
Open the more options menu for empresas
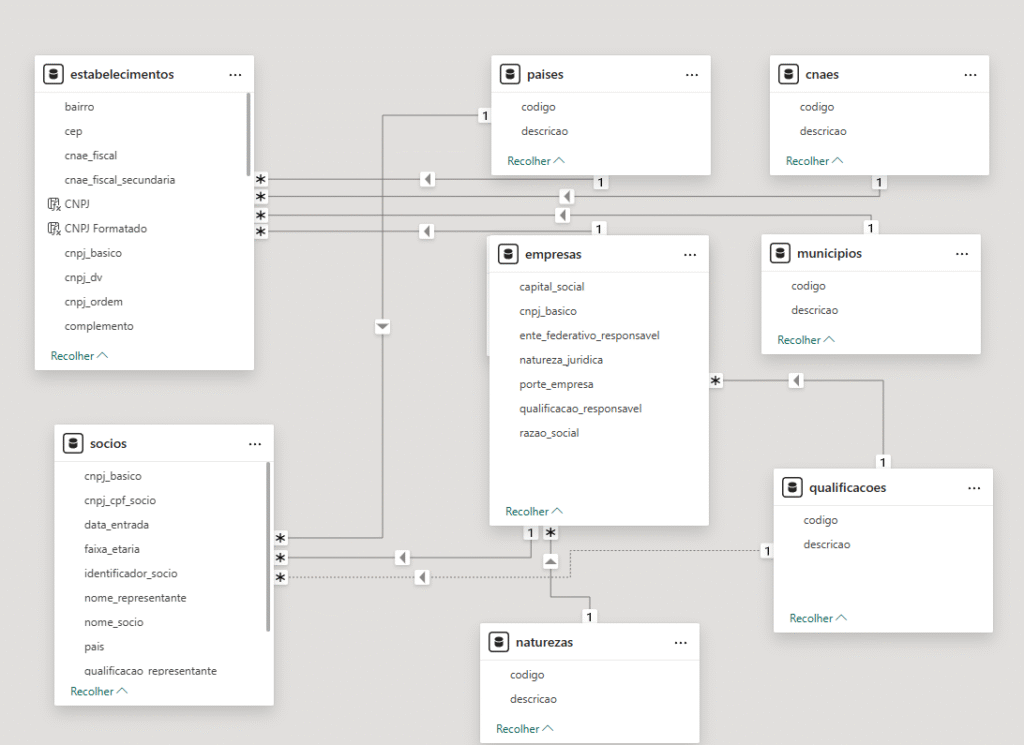(689, 254)
